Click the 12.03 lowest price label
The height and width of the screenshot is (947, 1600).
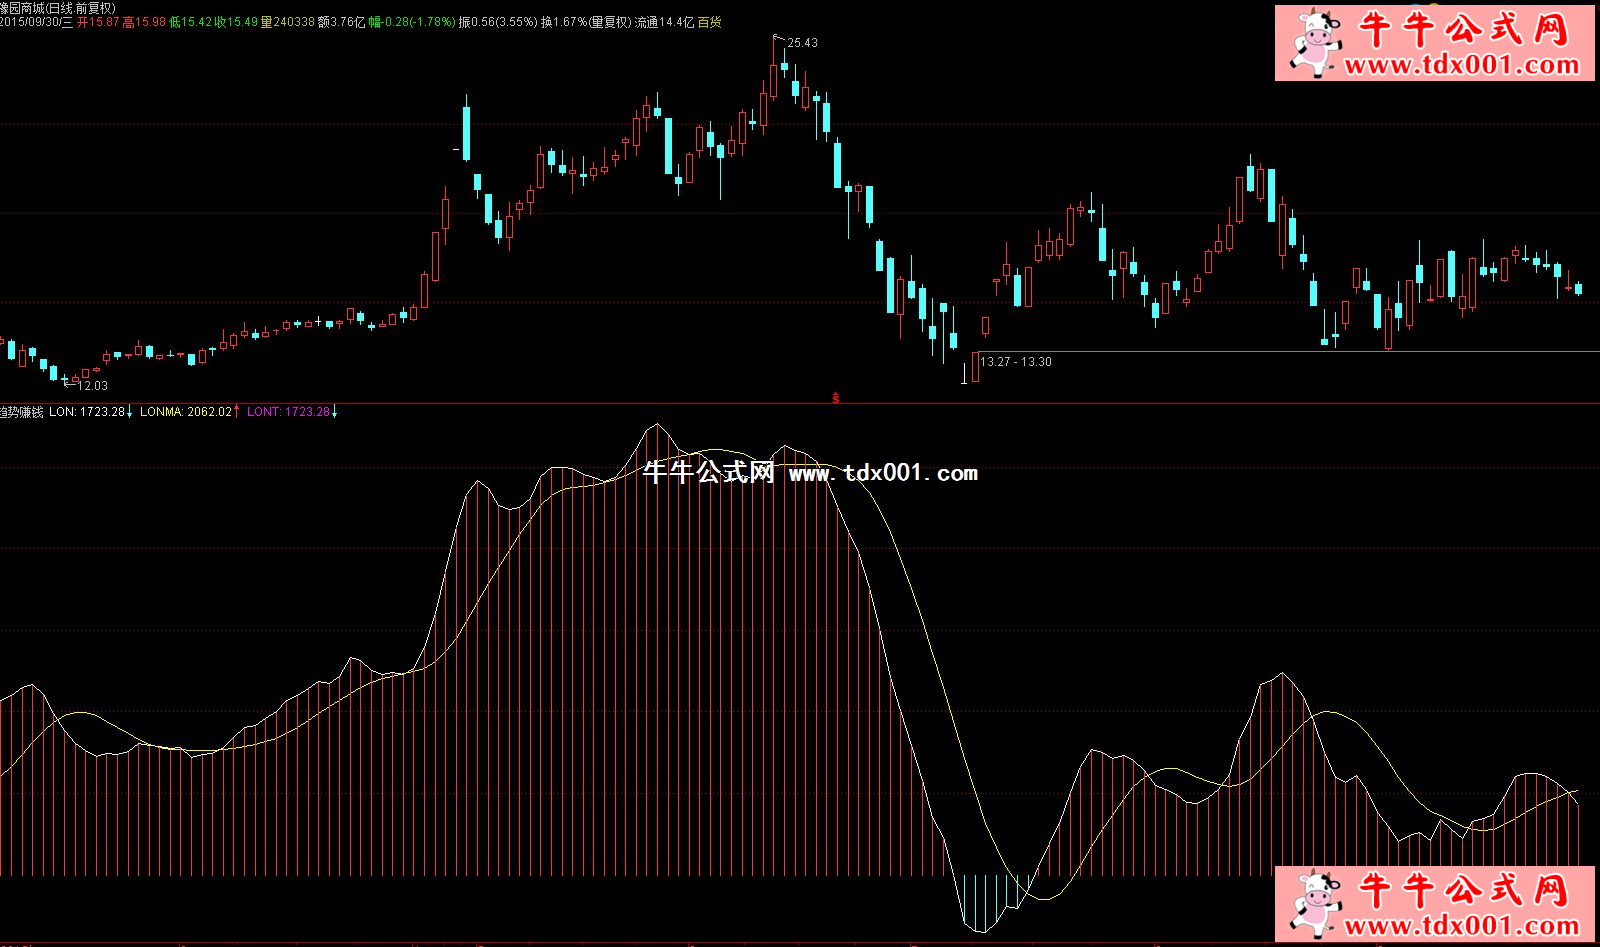[x=93, y=386]
